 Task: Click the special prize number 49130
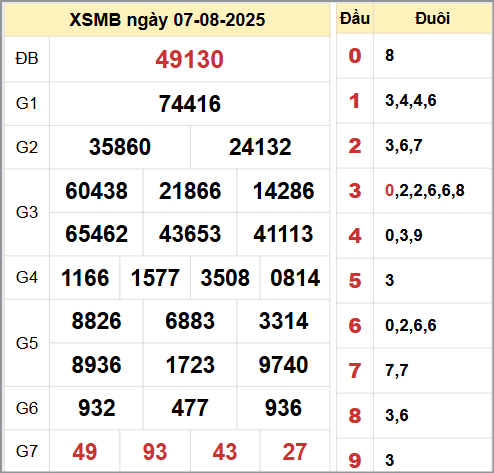tap(189, 59)
